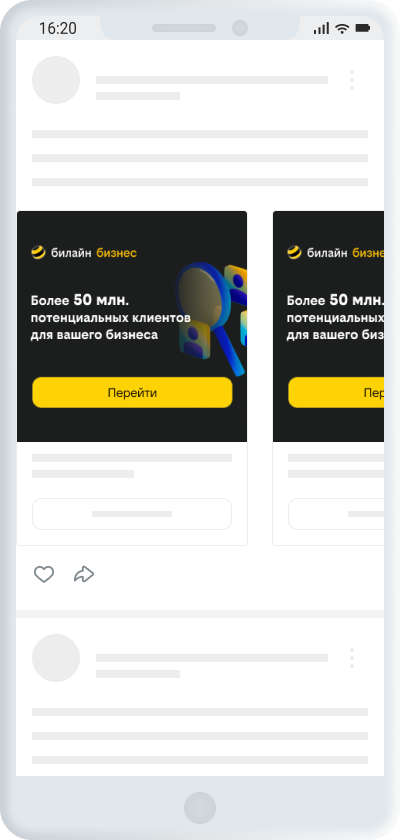400x840 pixels.
Task: Click the Beeline logo on first card
Action: pos(84,252)
